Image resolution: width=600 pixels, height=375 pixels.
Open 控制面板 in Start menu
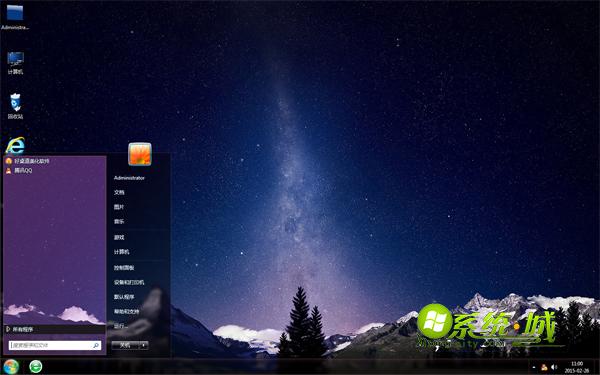(x=124, y=268)
